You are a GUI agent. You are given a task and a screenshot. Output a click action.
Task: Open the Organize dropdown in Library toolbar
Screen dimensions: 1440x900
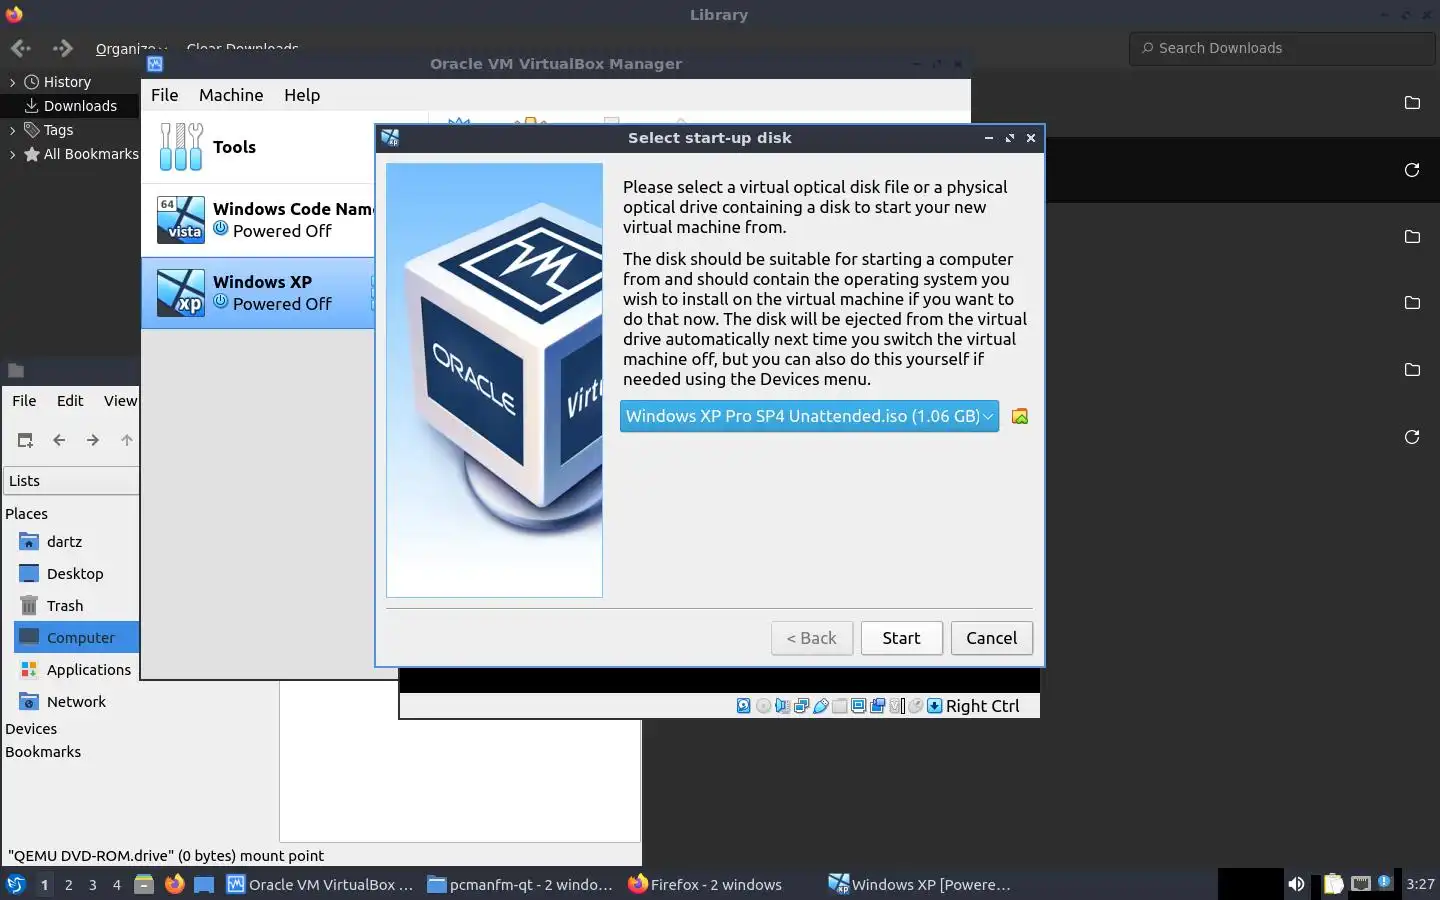click(x=131, y=48)
